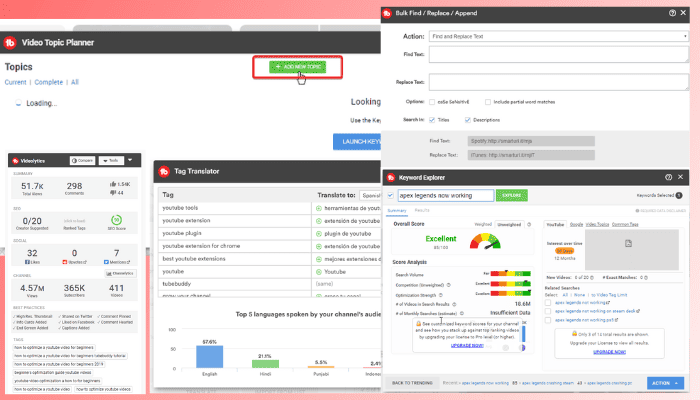700x400 pixels.
Task: Check the 'apex legends not working' related search
Action: click(x=548, y=303)
